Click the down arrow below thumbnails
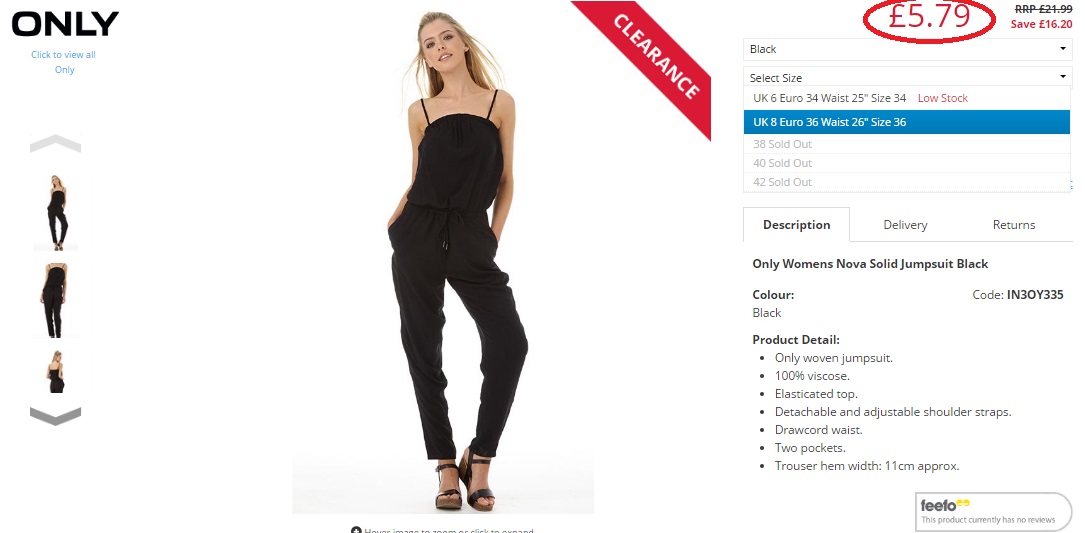 point(55,416)
